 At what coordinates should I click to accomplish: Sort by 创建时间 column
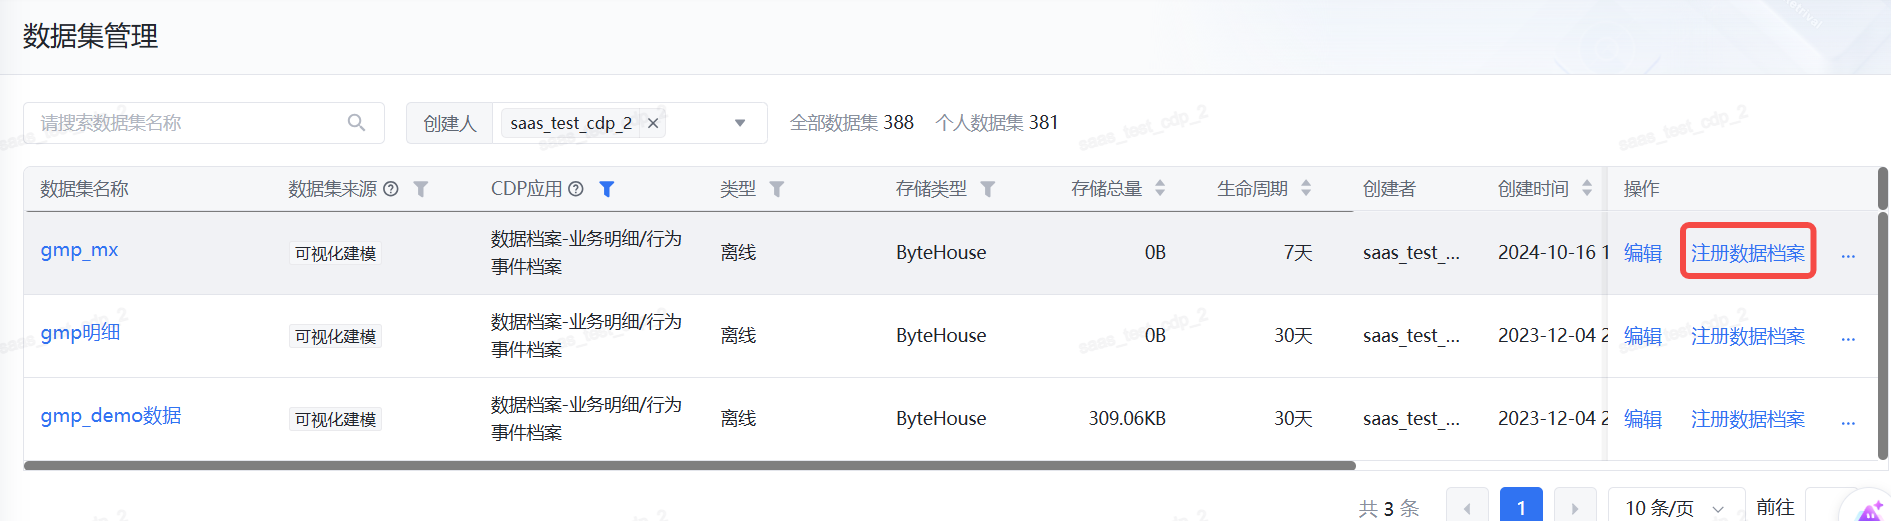click(x=1586, y=188)
